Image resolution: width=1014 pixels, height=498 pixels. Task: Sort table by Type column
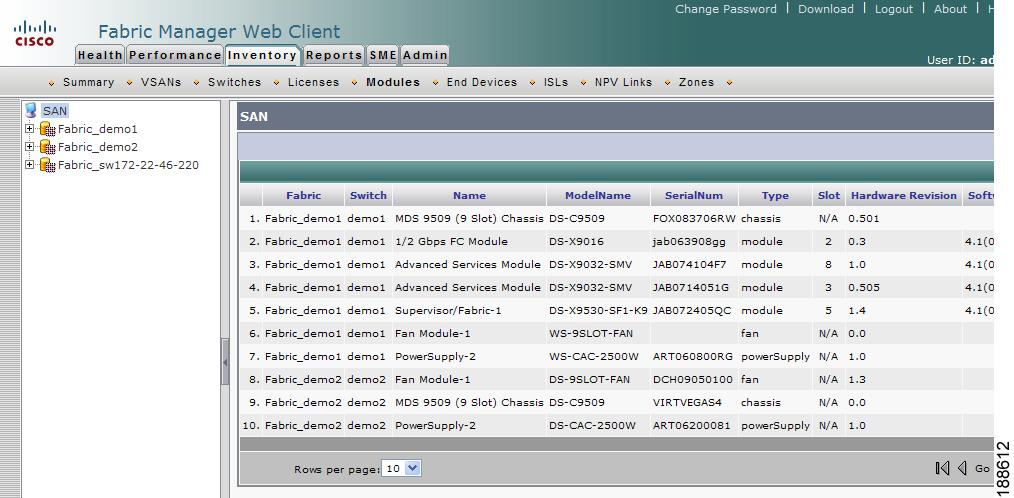775,195
